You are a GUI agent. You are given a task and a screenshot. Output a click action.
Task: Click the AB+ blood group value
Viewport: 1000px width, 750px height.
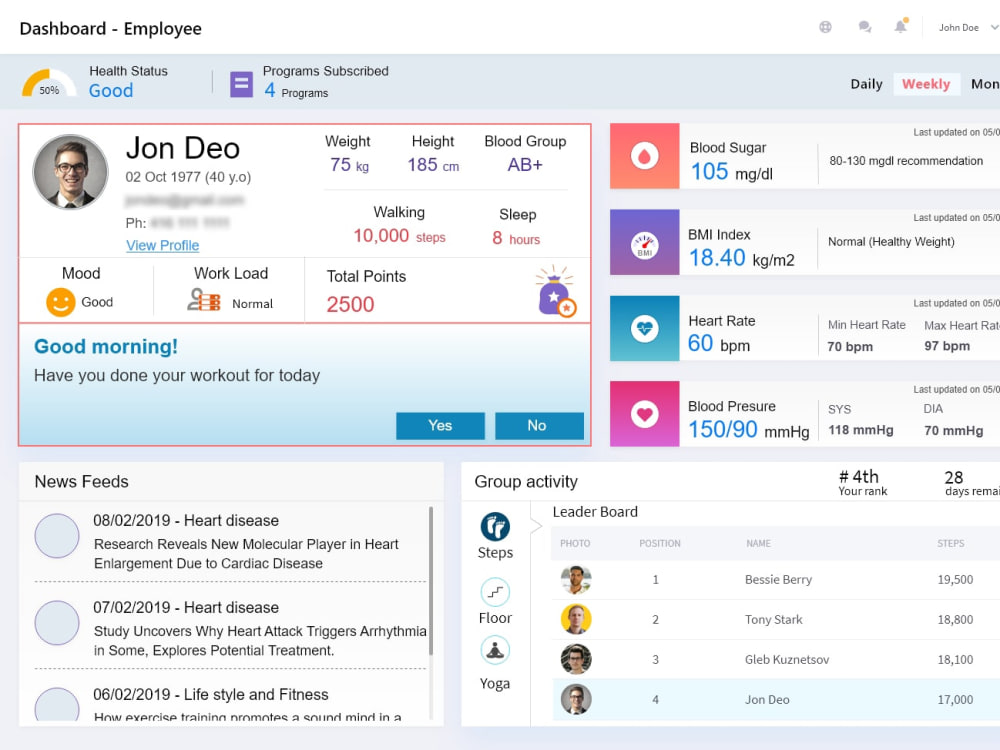coord(525,165)
